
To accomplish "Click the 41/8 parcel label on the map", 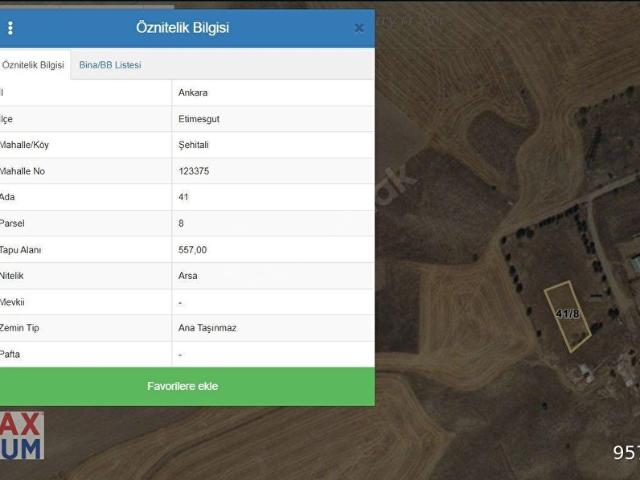I will (x=567, y=313).
